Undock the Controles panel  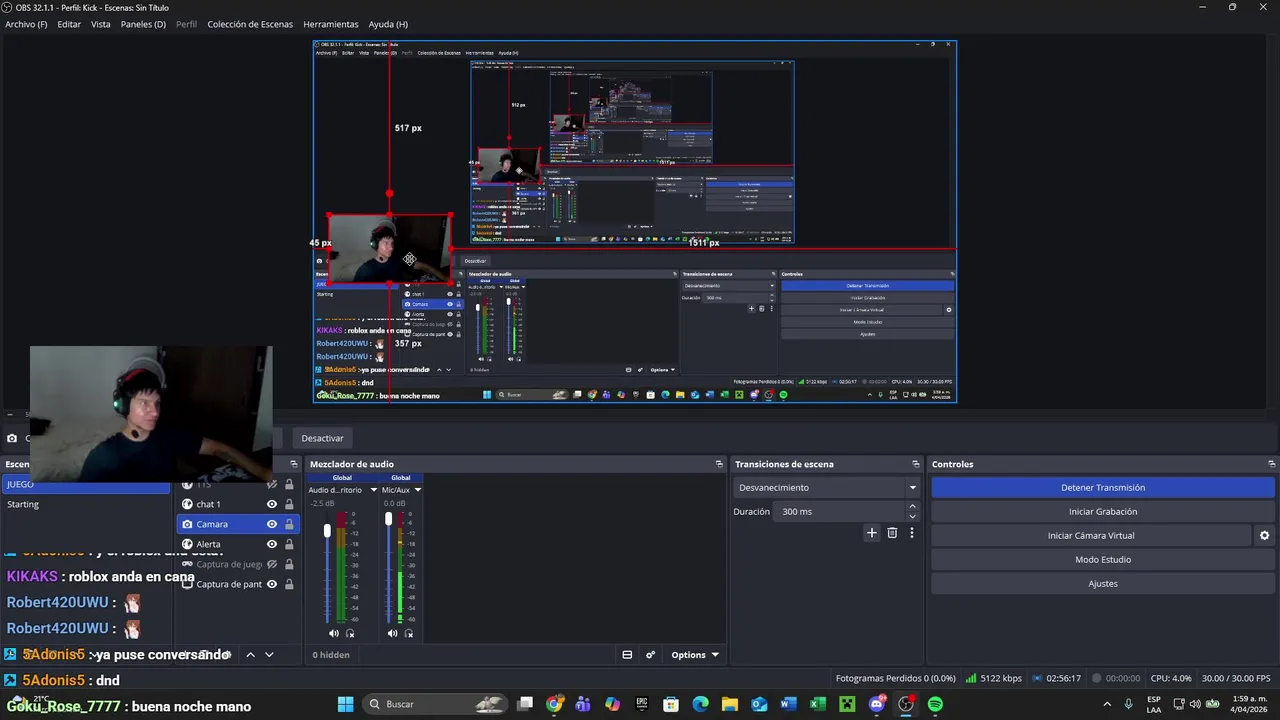click(1272, 464)
